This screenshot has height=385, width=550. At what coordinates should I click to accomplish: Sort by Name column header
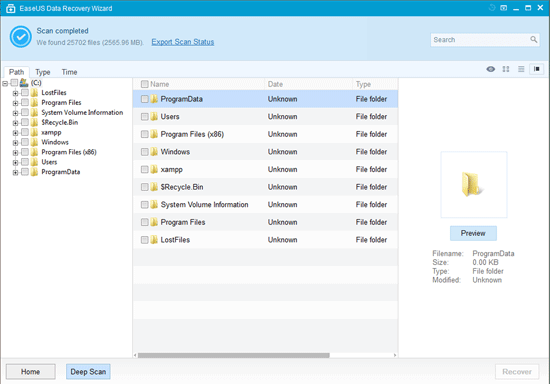pos(160,84)
